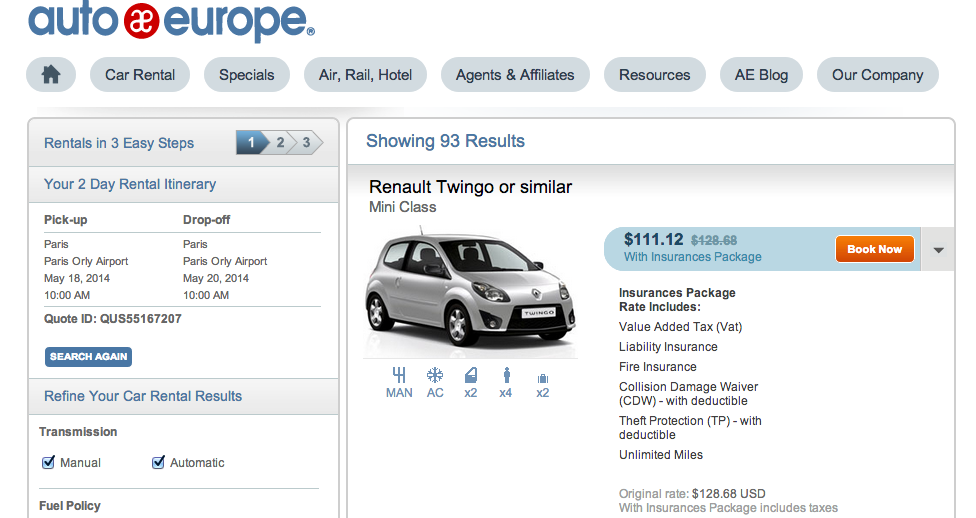Click the Mini Class label
This screenshot has height=518, width=976.
pyautogui.click(x=403, y=207)
